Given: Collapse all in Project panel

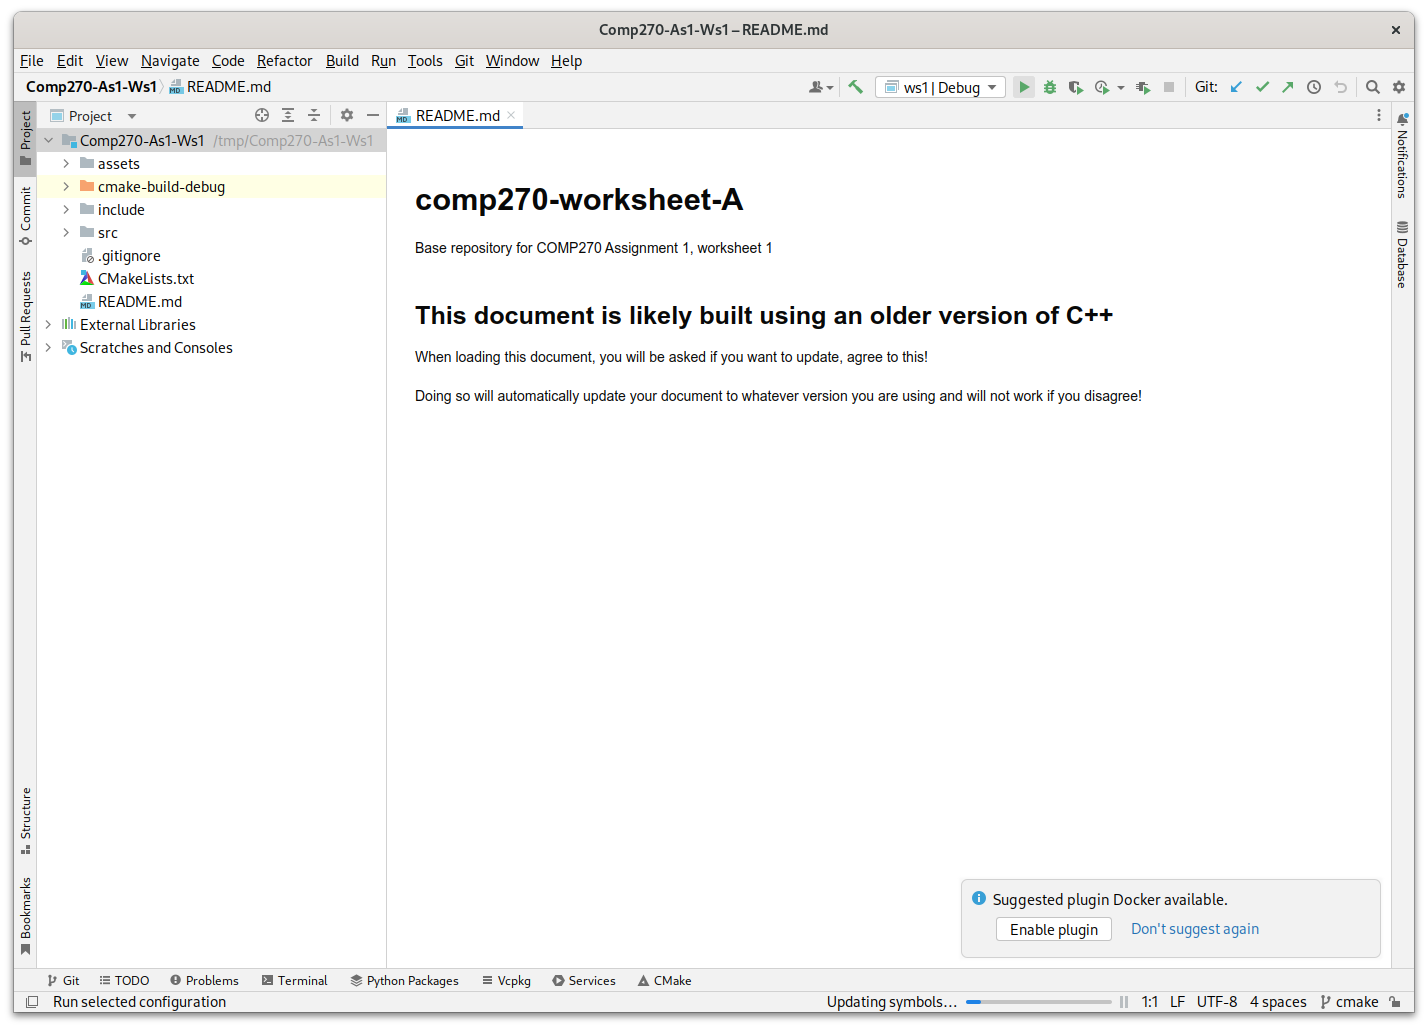Looking at the screenshot, I should [x=314, y=115].
